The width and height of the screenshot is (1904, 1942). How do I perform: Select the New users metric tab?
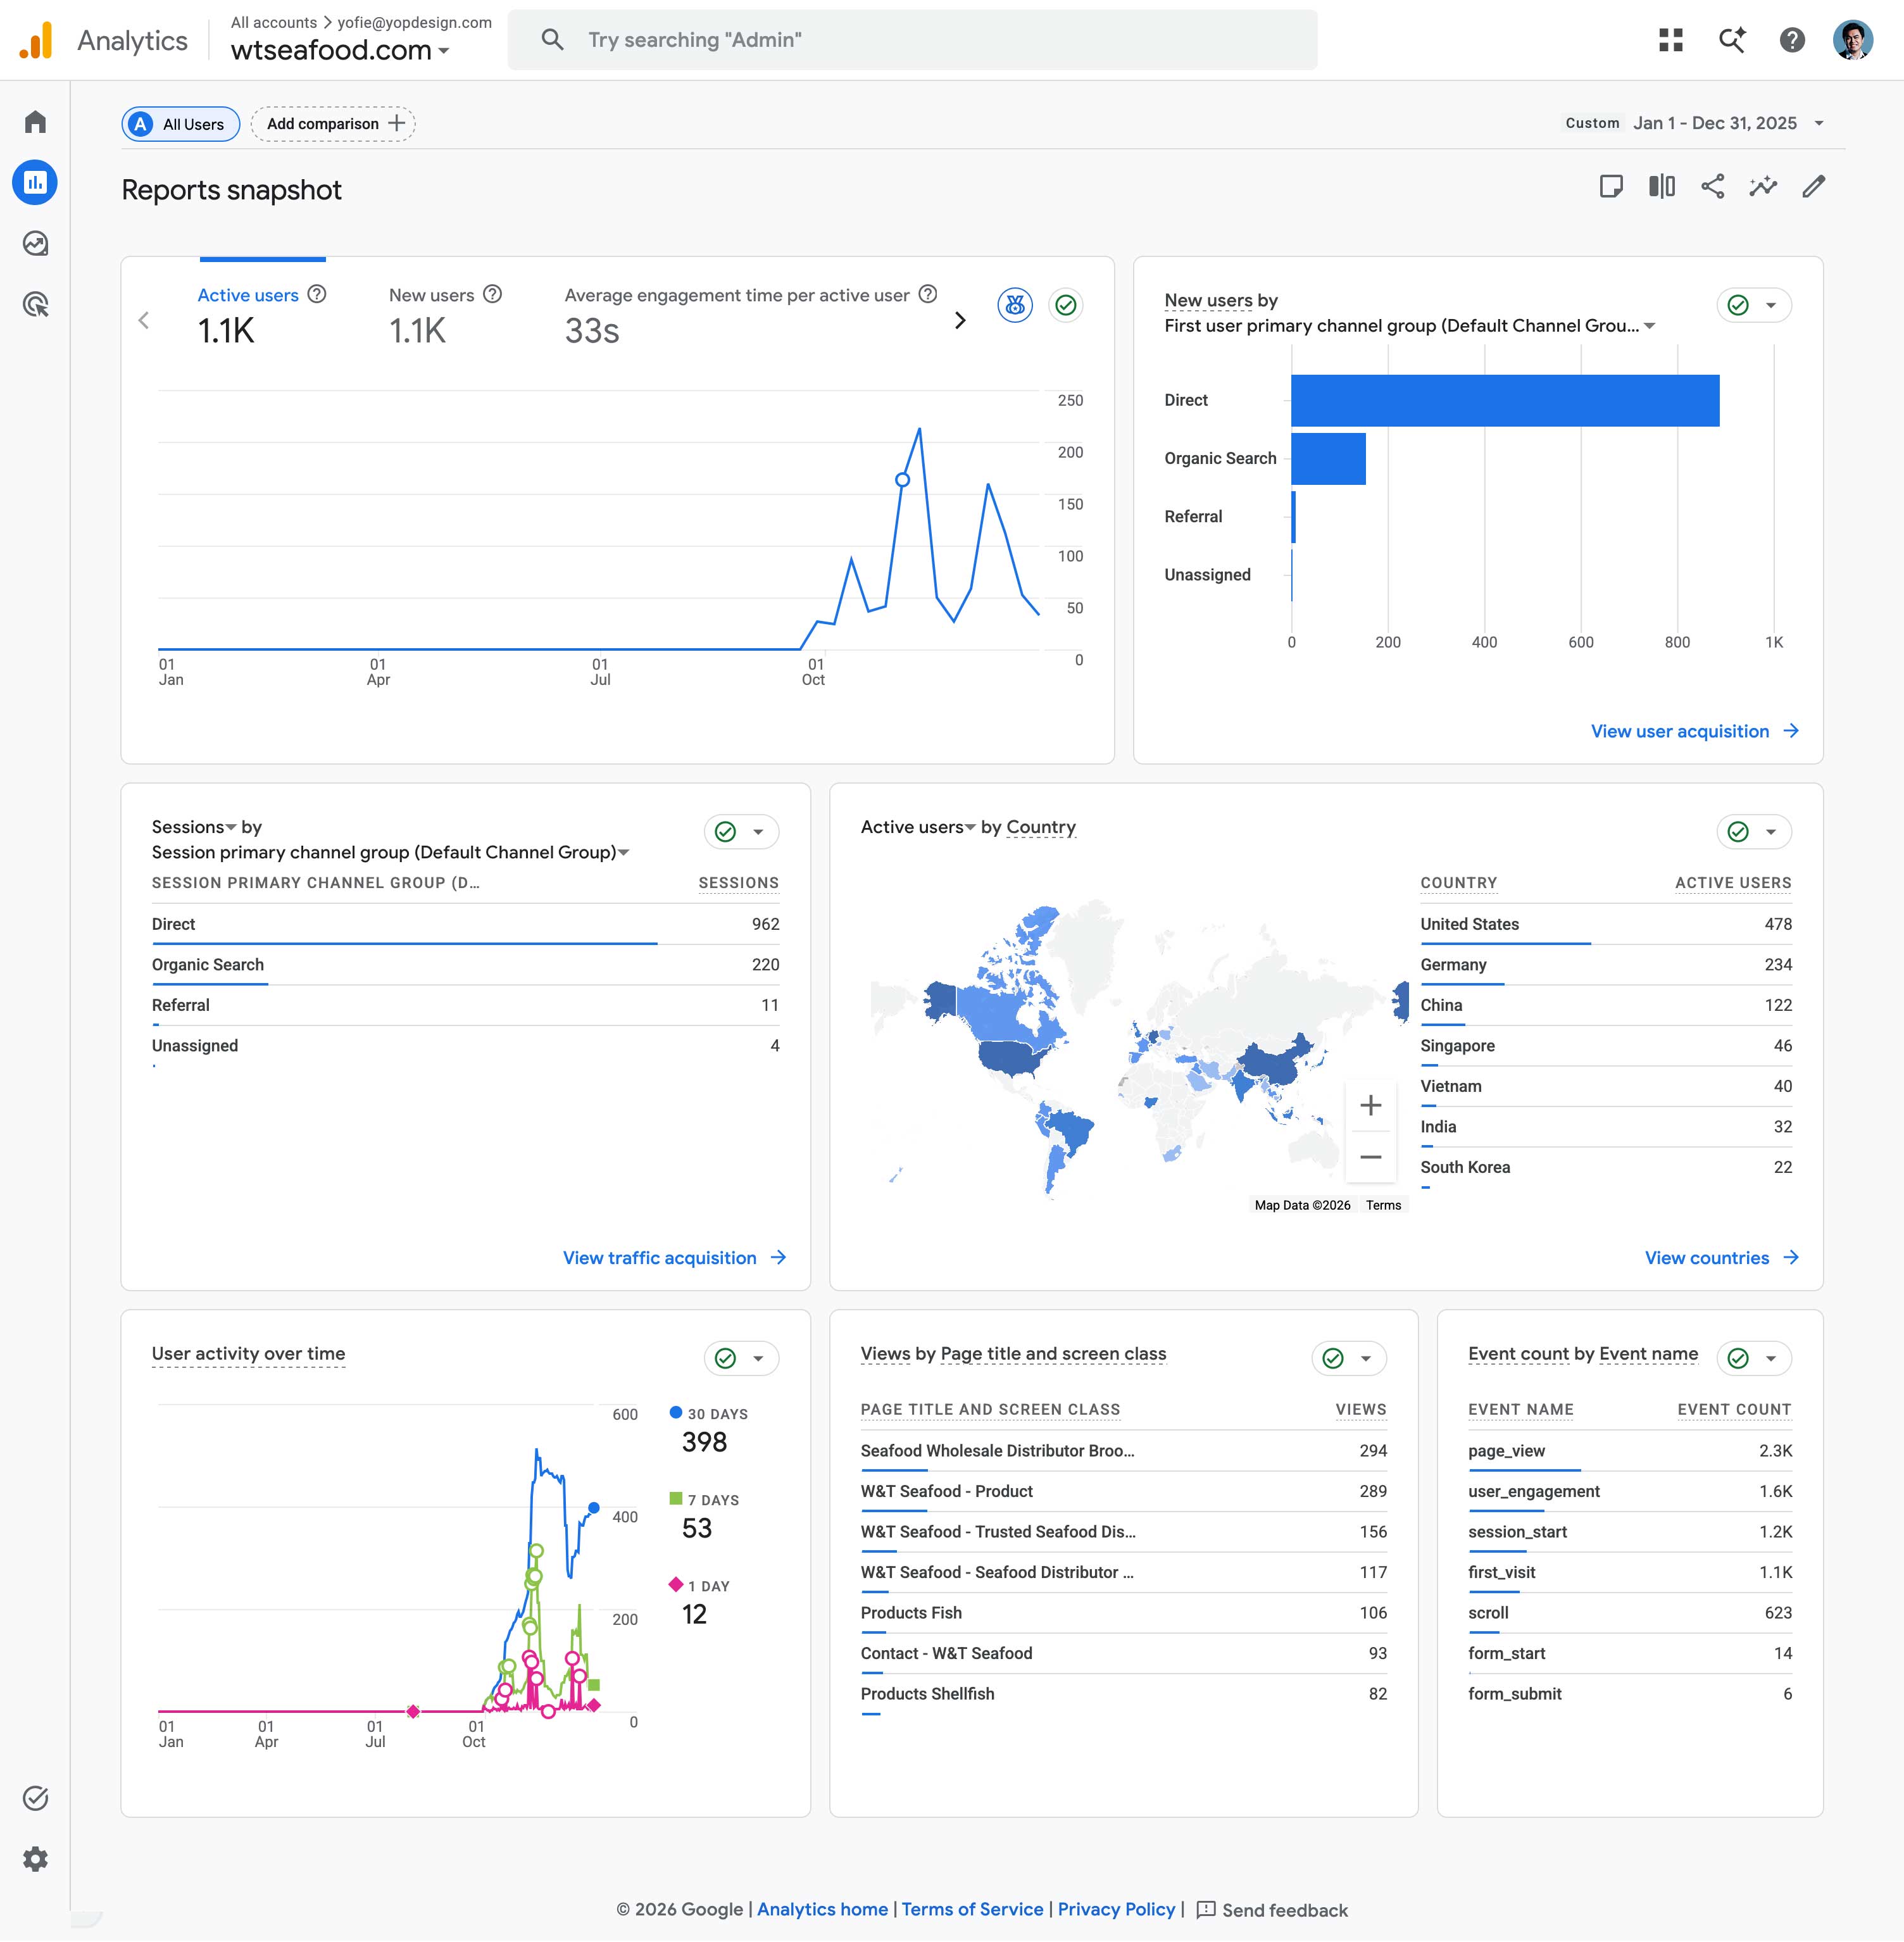[x=445, y=316]
